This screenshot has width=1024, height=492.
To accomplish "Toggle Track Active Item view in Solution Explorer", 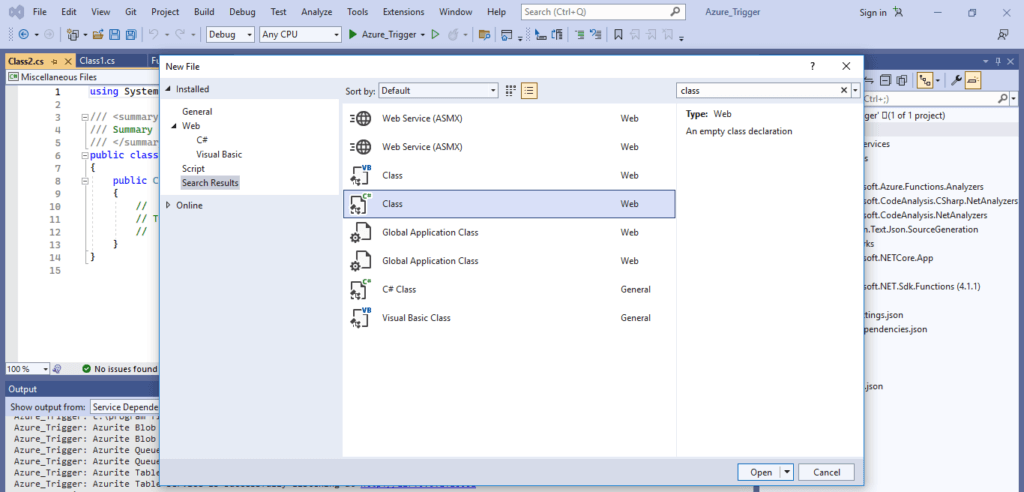I will click(925, 80).
